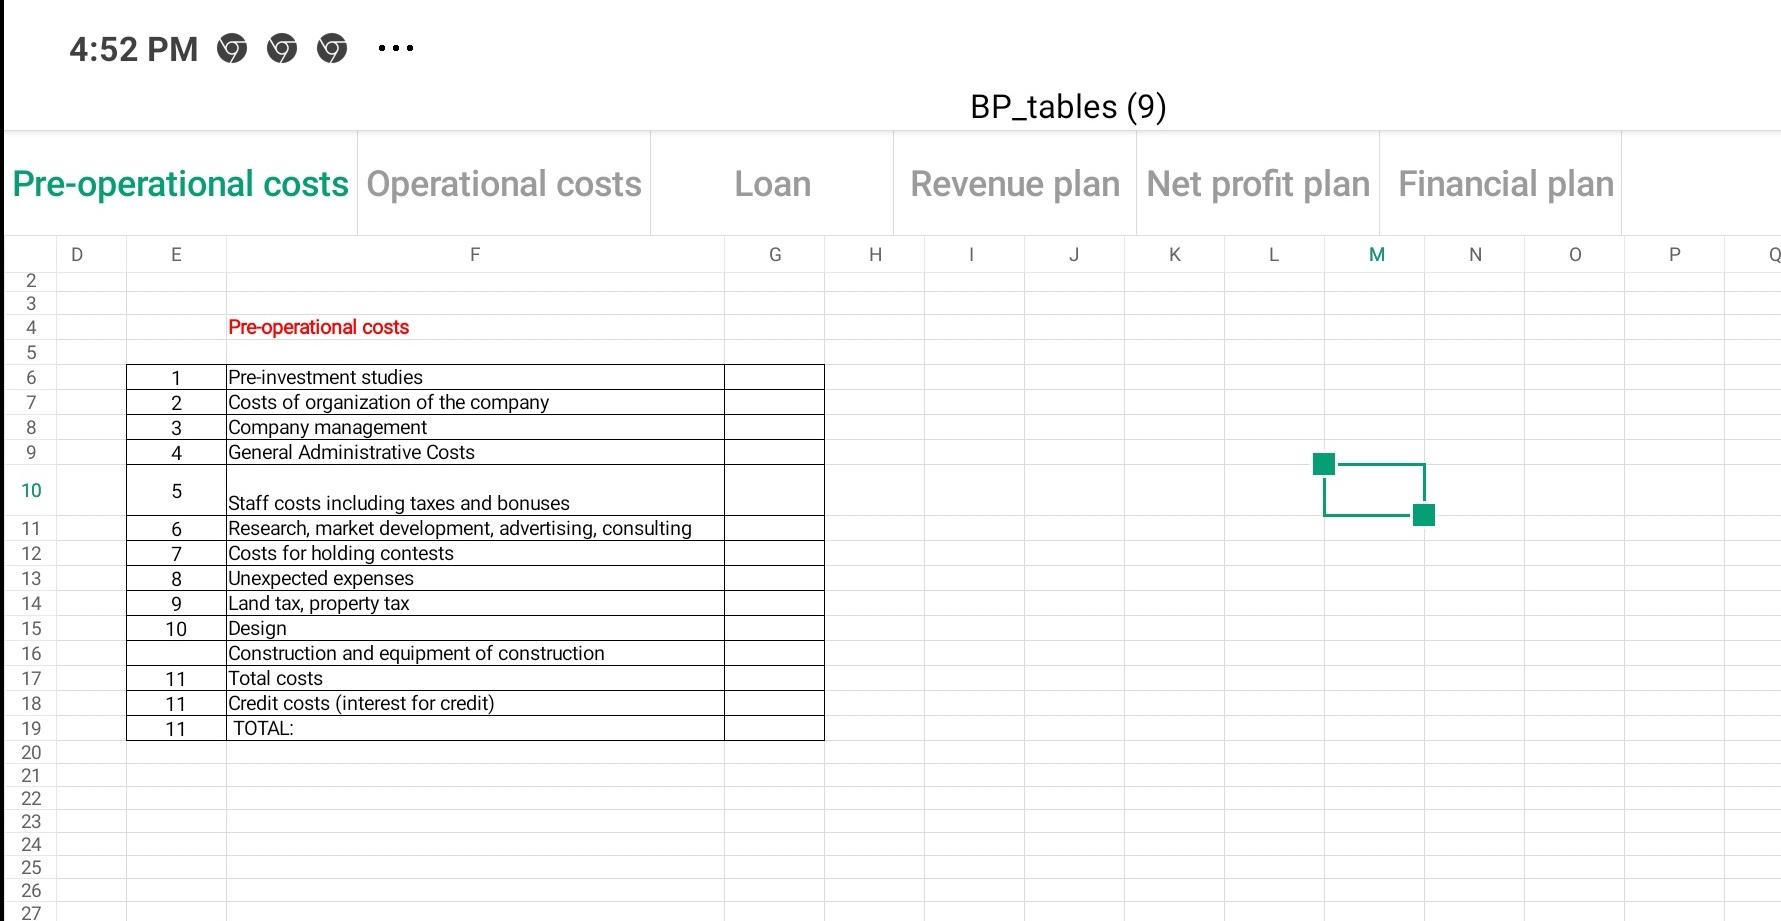Click the red Pre-operational costs title cell
The width and height of the screenshot is (1781, 921).
point(318,327)
